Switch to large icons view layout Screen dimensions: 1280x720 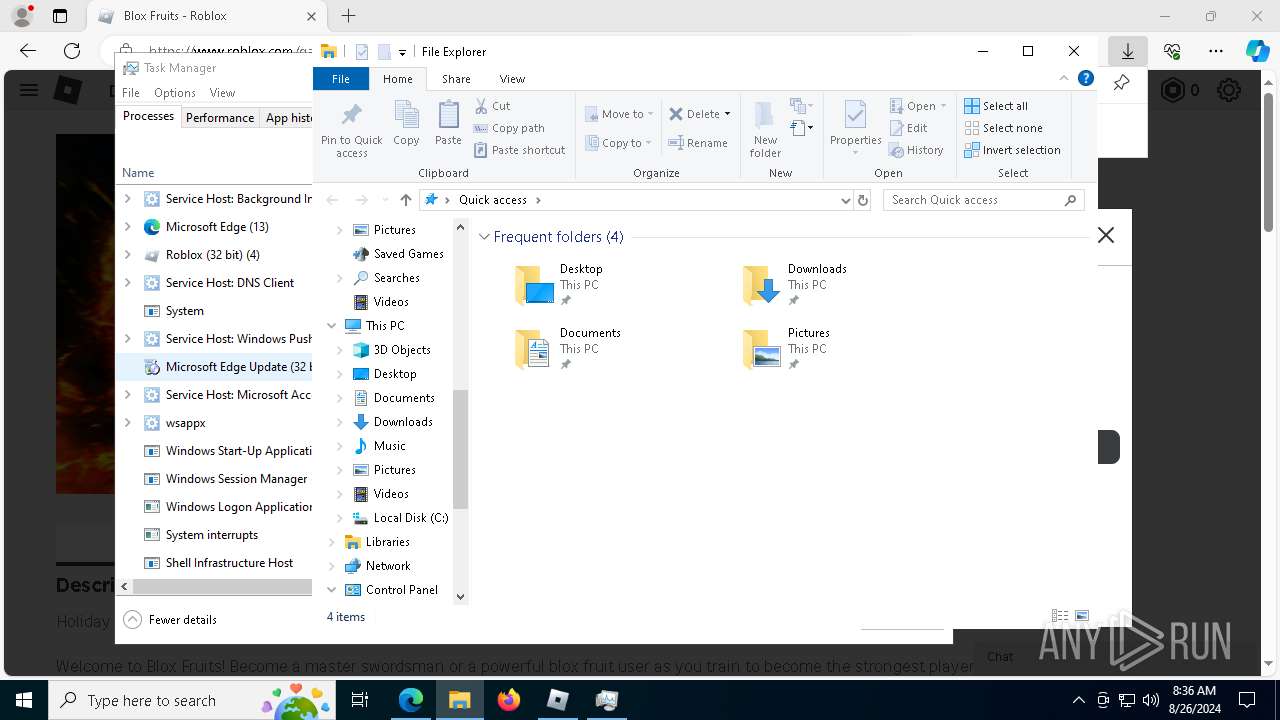tap(1082, 616)
